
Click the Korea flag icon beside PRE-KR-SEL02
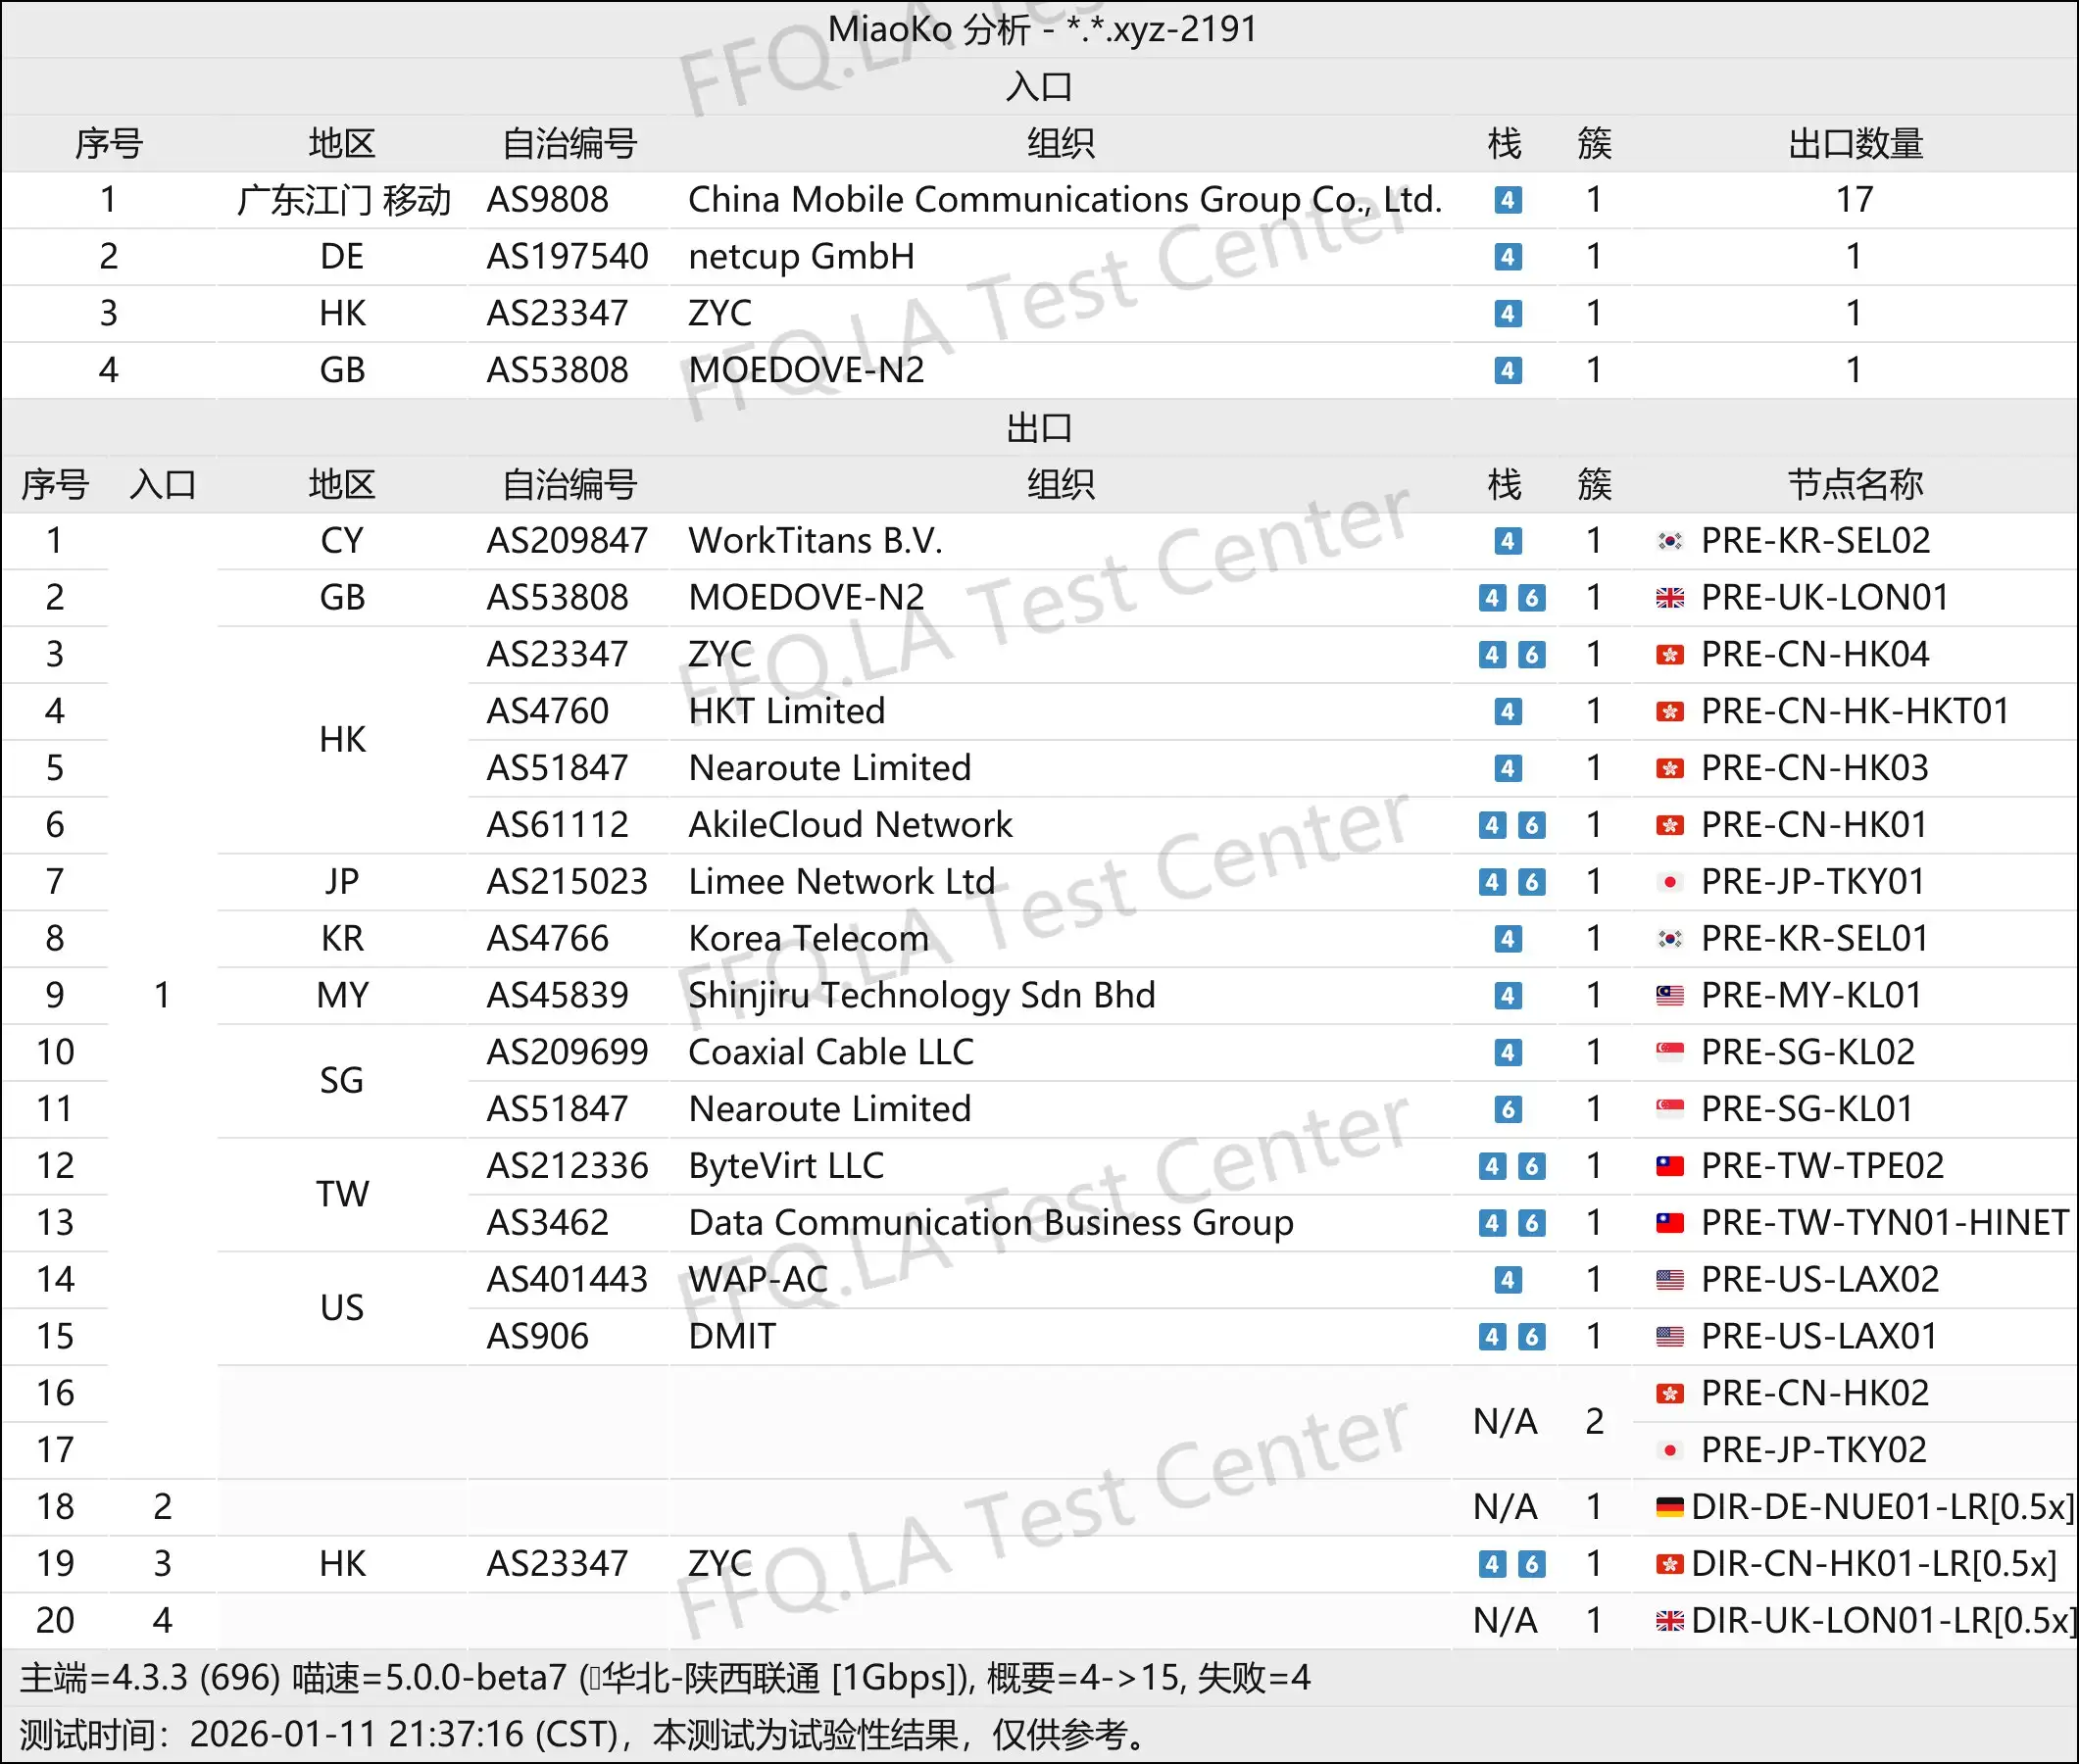(1670, 540)
